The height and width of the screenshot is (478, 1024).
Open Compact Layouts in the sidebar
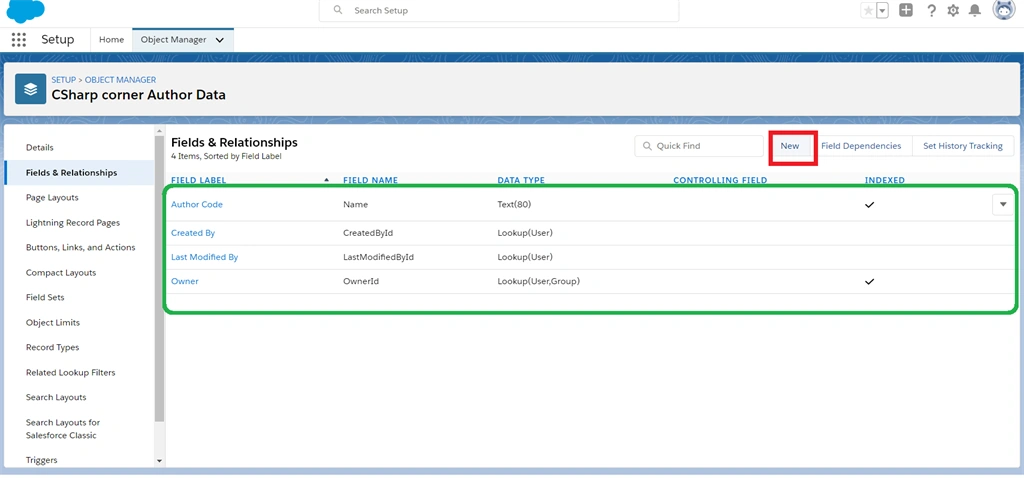[x=61, y=272]
